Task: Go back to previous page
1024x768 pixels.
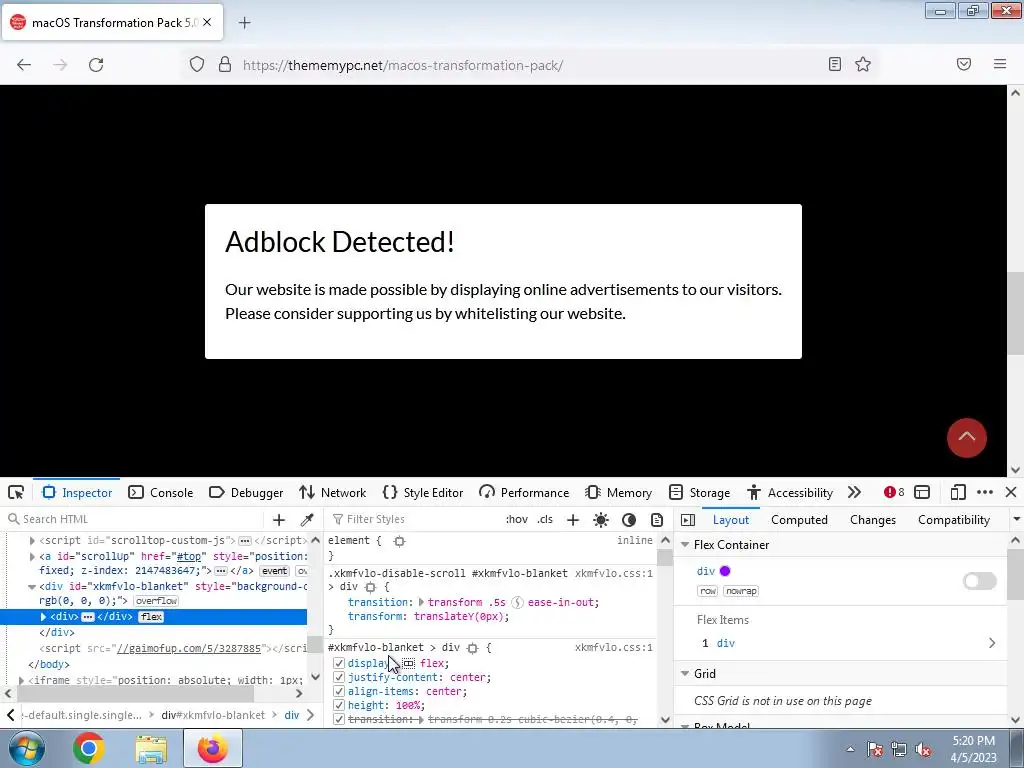Action: click(x=24, y=65)
